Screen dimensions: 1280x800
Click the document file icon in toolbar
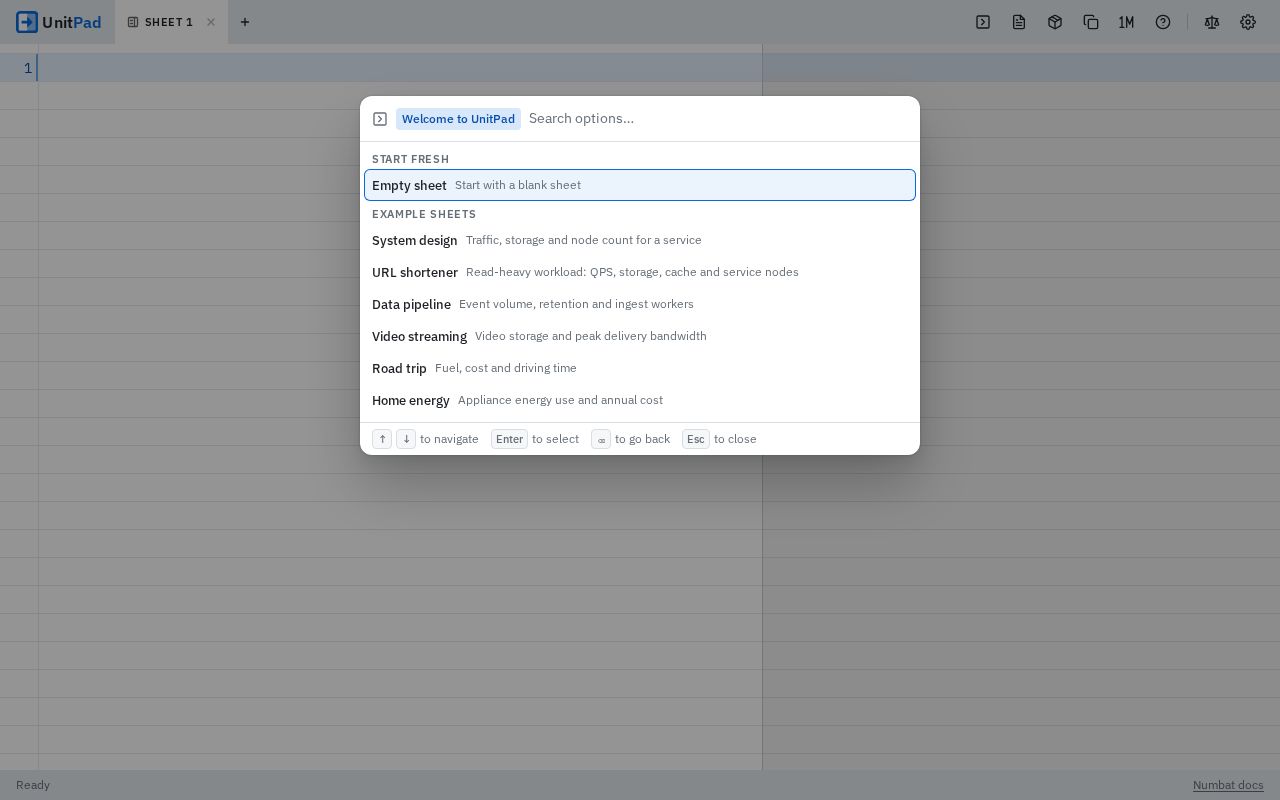pyautogui.click(x=1019, y=22)
